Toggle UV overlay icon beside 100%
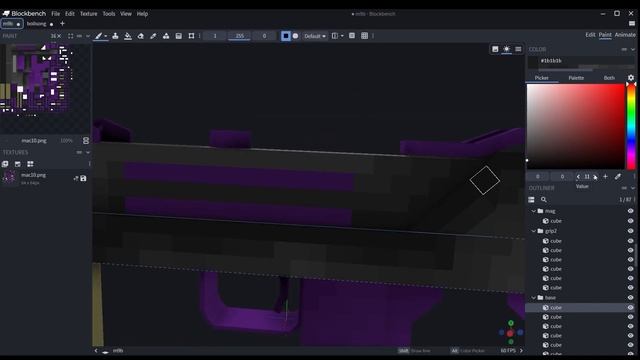Image resolution: width=640 pixels, height=360 pixels. [x=86, y=140]
